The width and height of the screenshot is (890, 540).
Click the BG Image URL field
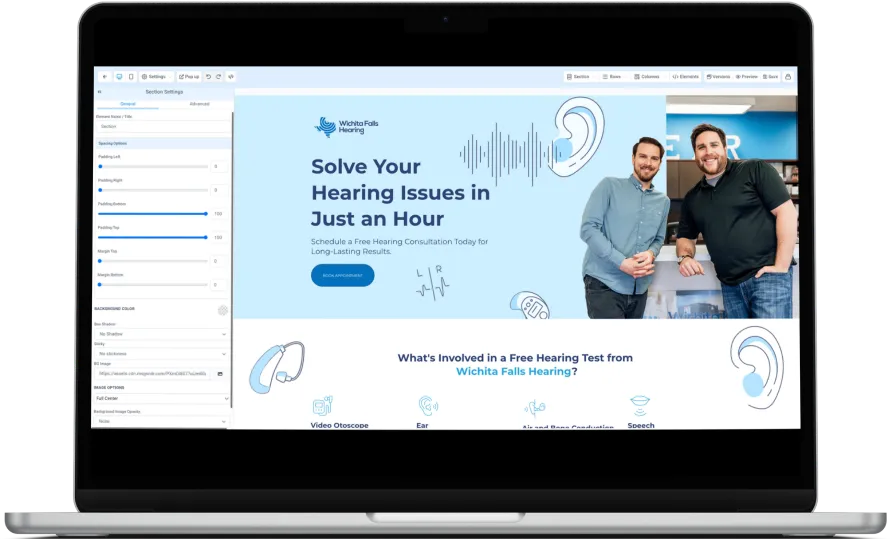click(x=153, y=374)
